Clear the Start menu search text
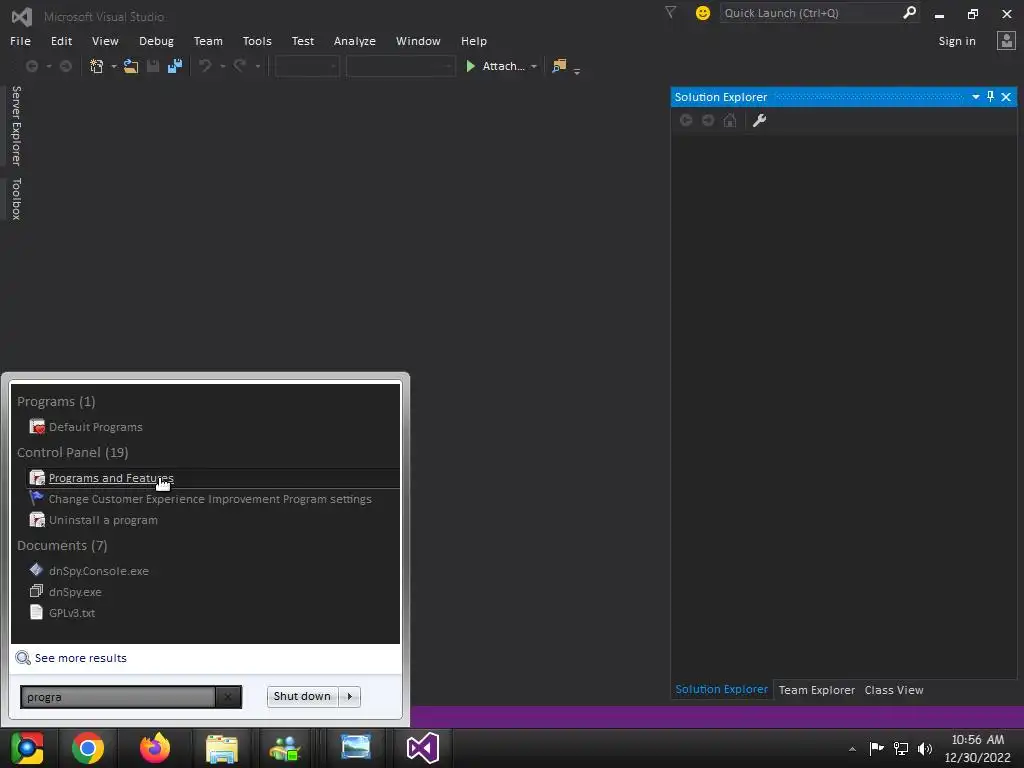Screen dimensions: 1024x768 pyautogui.click(x=228, y=697)
